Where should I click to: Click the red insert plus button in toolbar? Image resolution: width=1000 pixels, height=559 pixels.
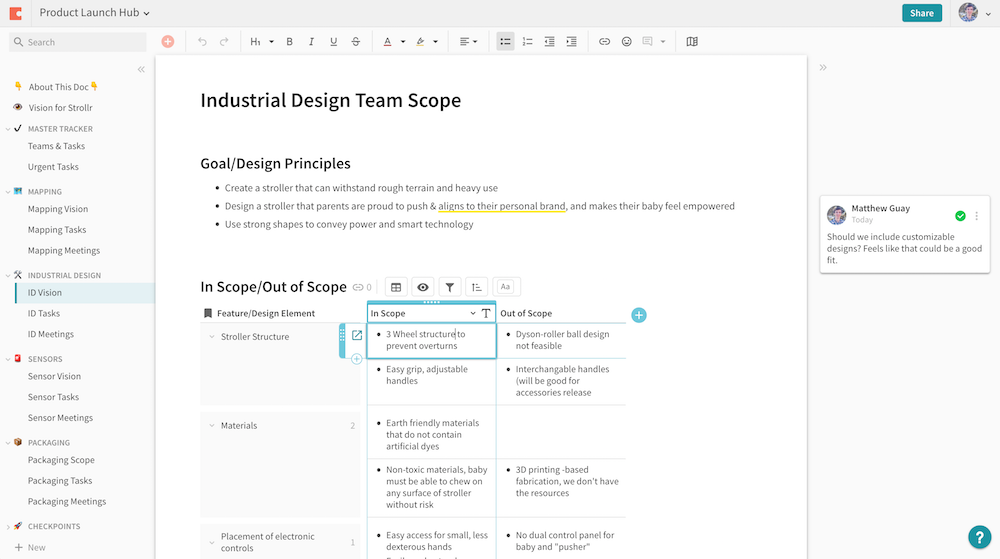tap(167, 42)
